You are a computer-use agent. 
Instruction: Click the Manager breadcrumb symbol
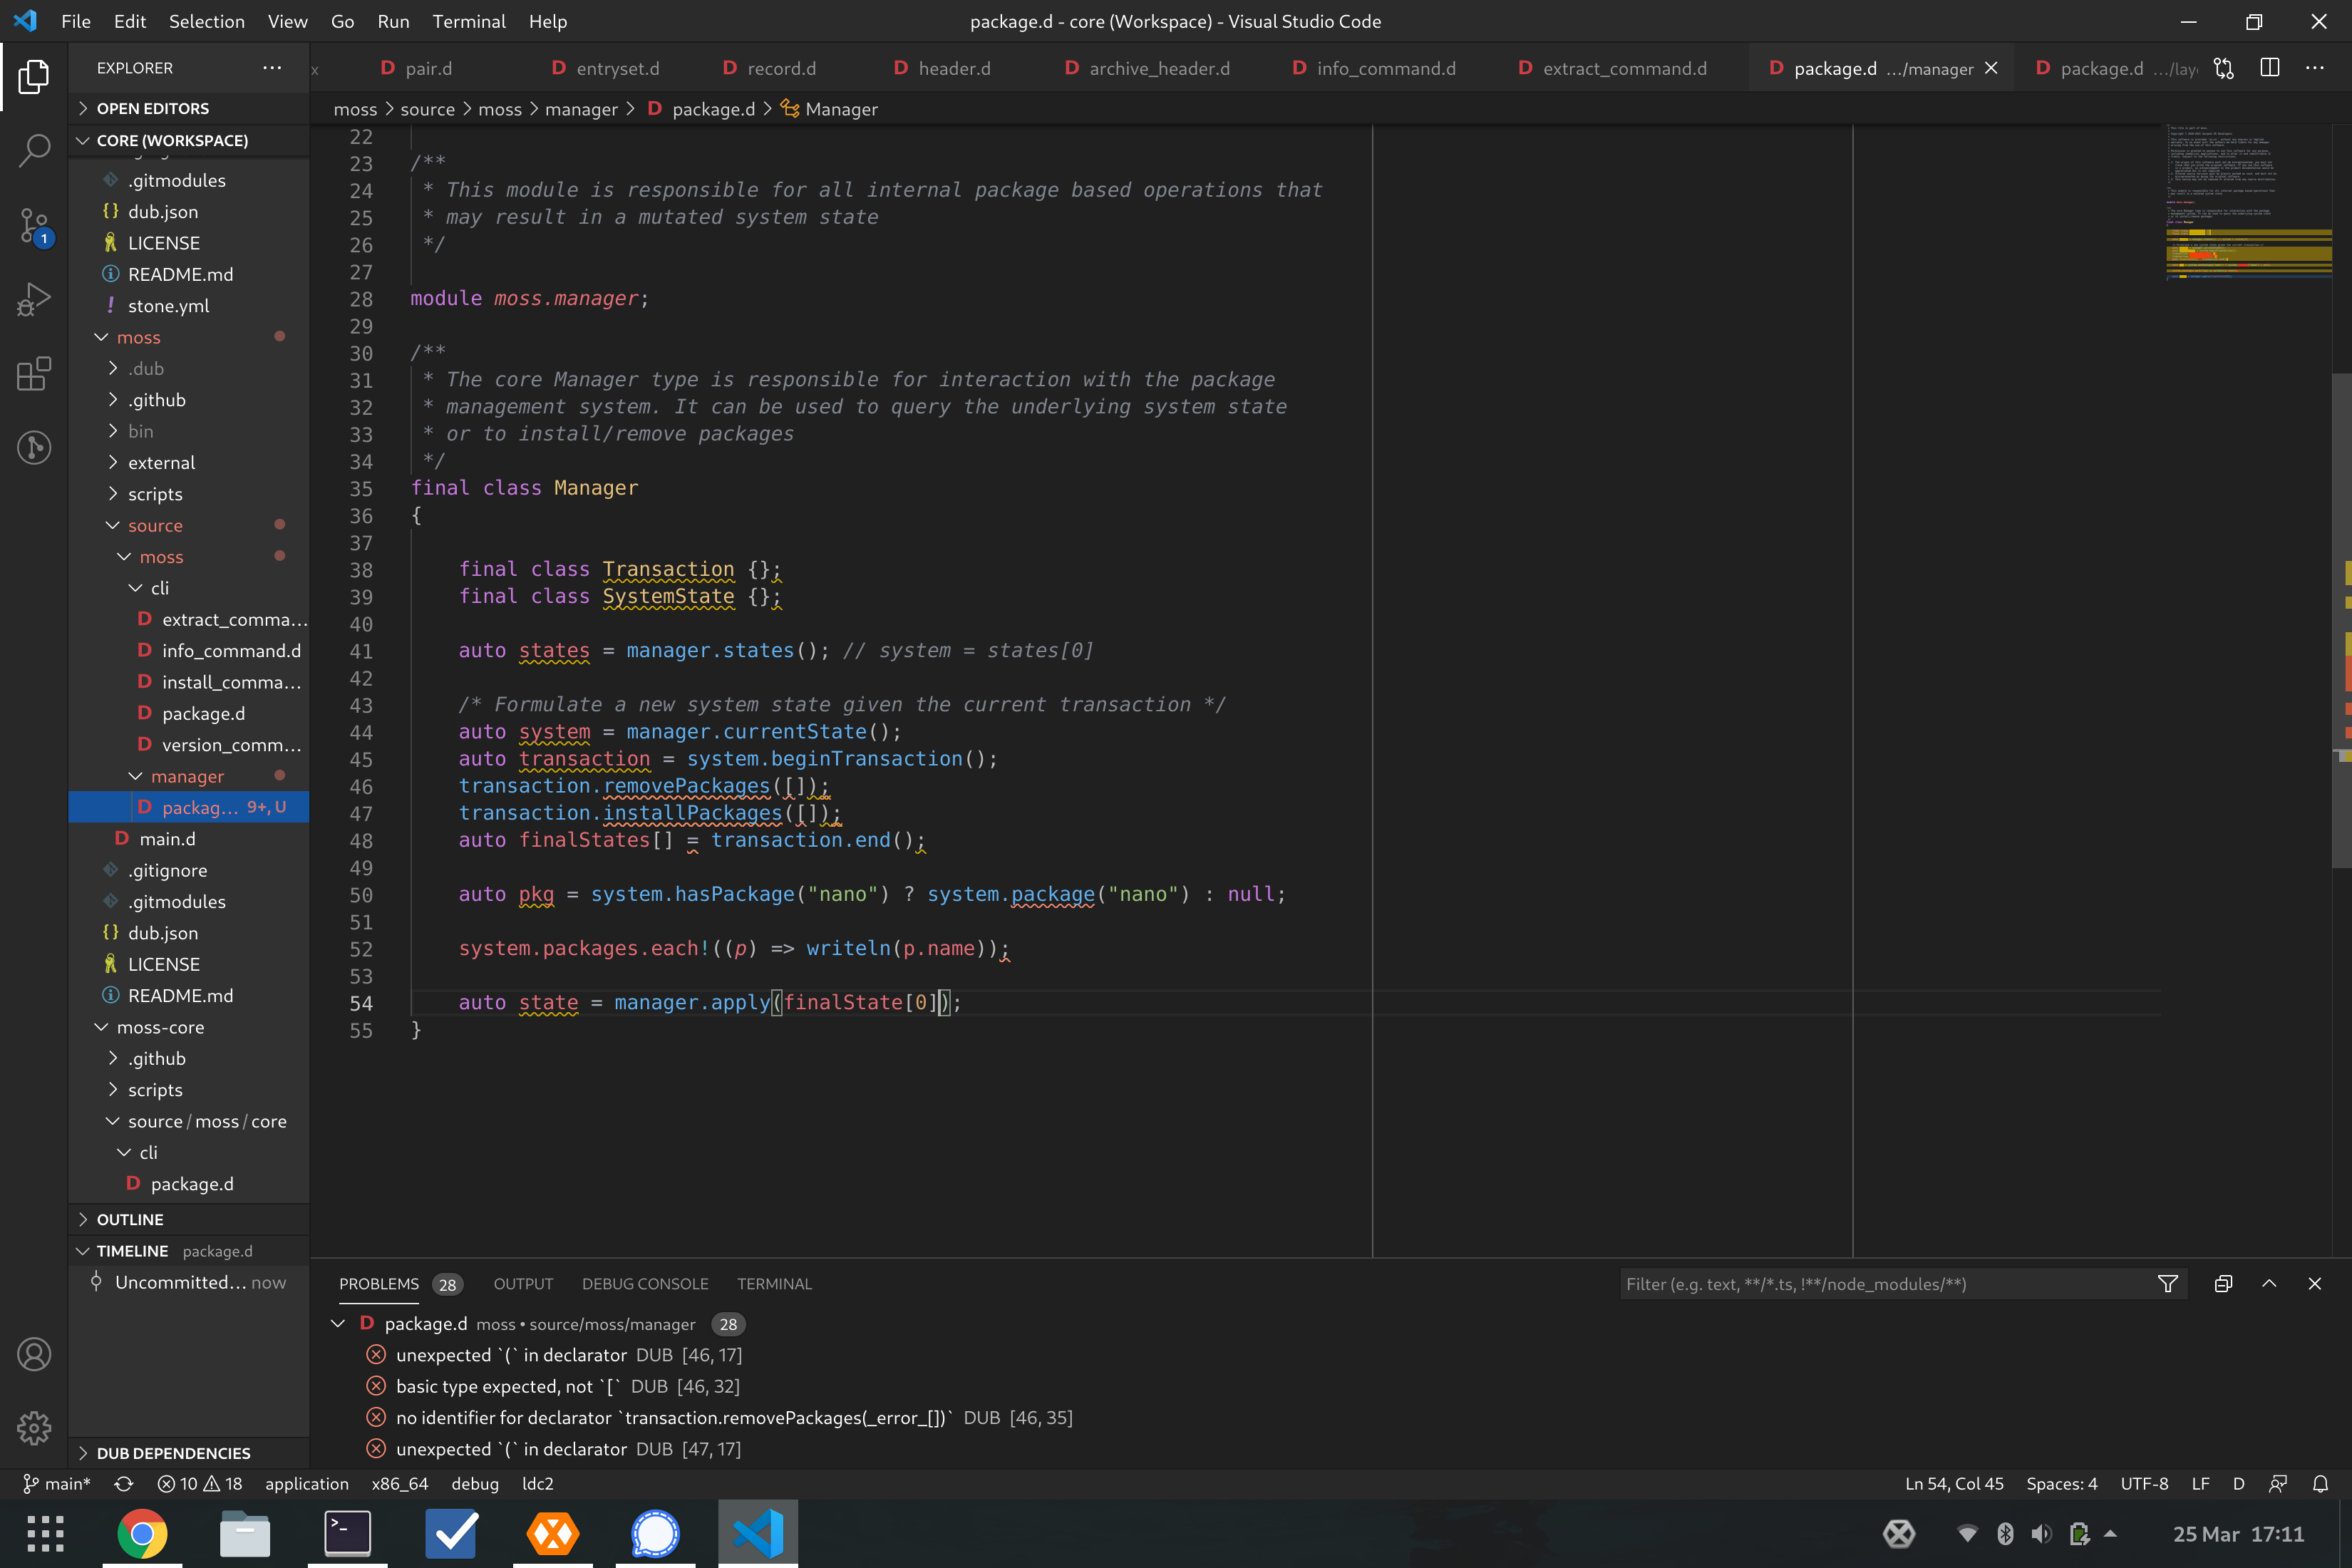tap(829, 109)
